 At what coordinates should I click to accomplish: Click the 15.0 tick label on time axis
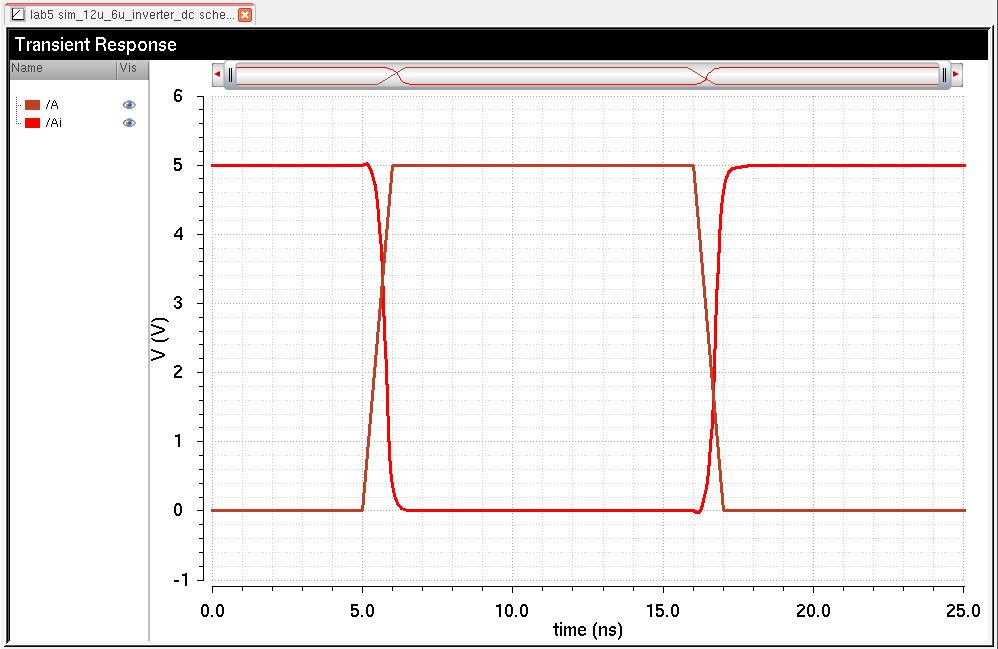click(662, 609)
